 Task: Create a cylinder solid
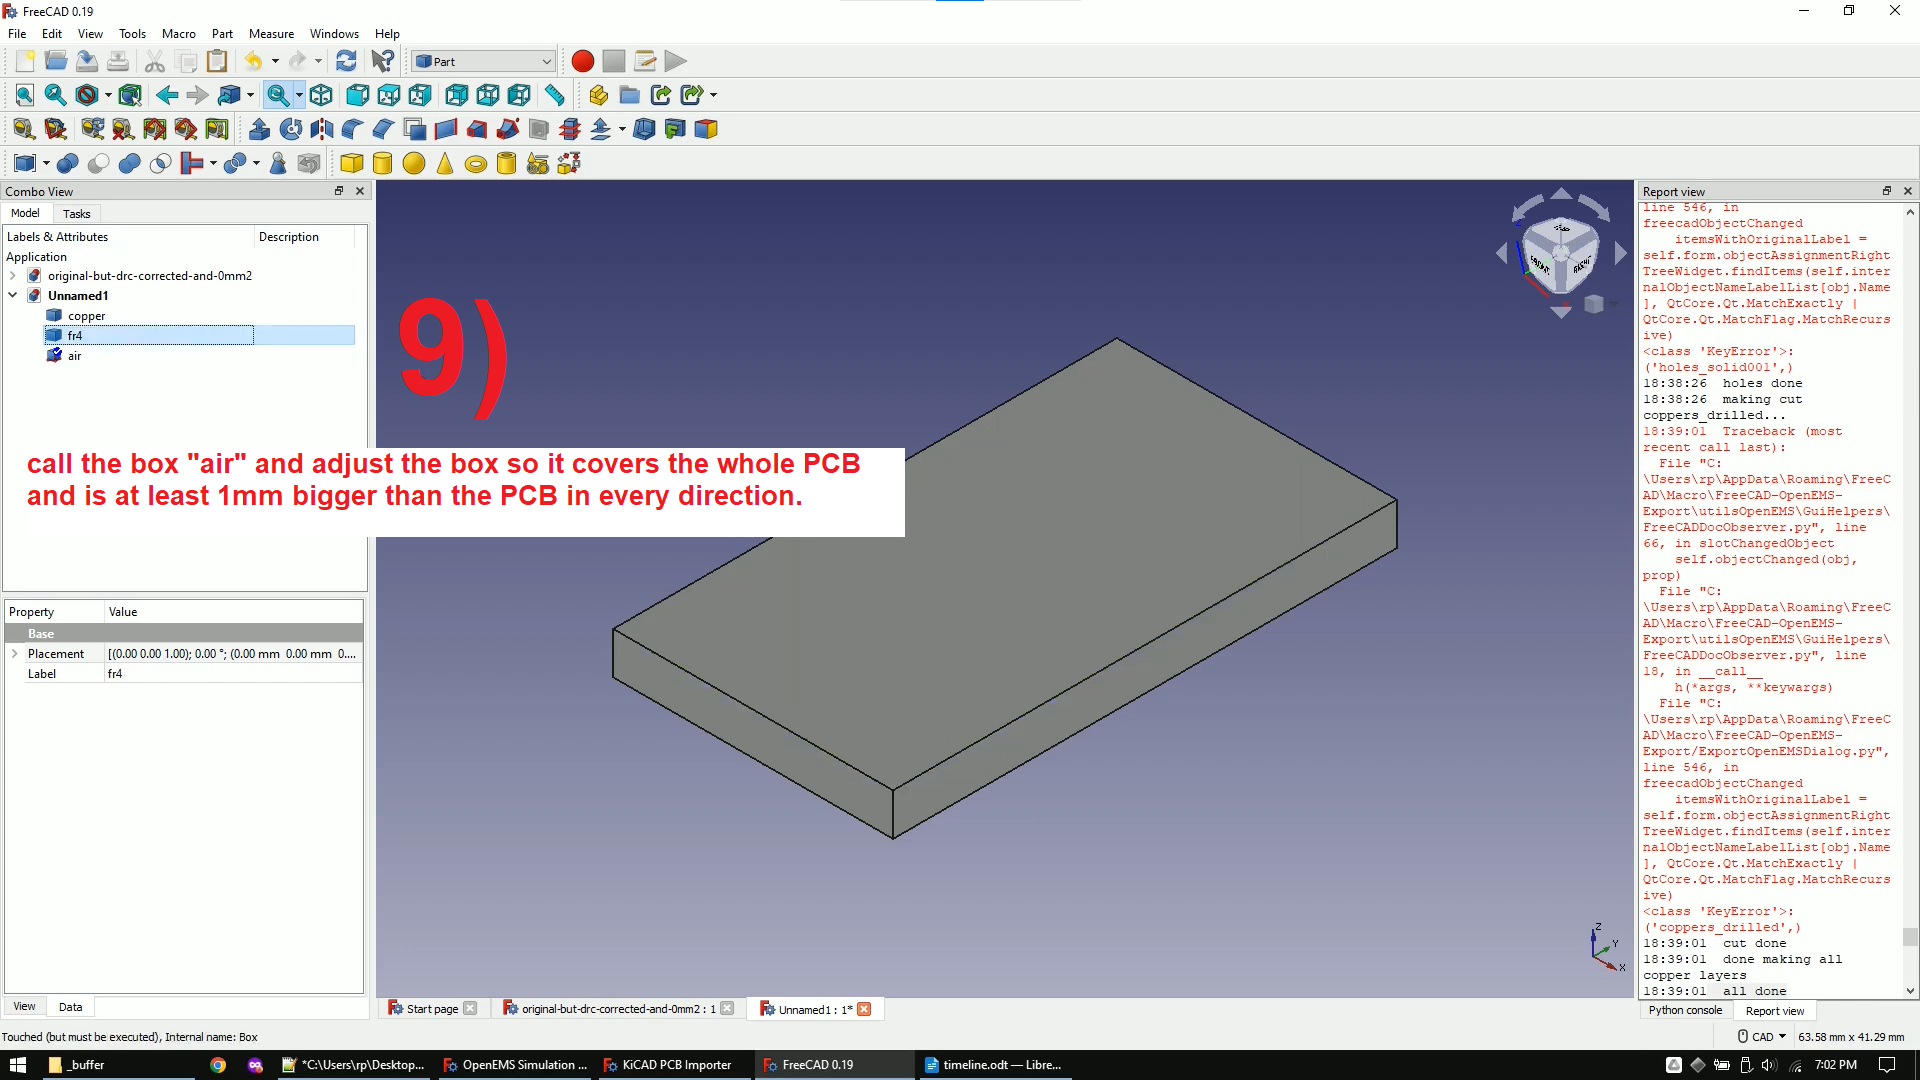(x=382, y=163)
